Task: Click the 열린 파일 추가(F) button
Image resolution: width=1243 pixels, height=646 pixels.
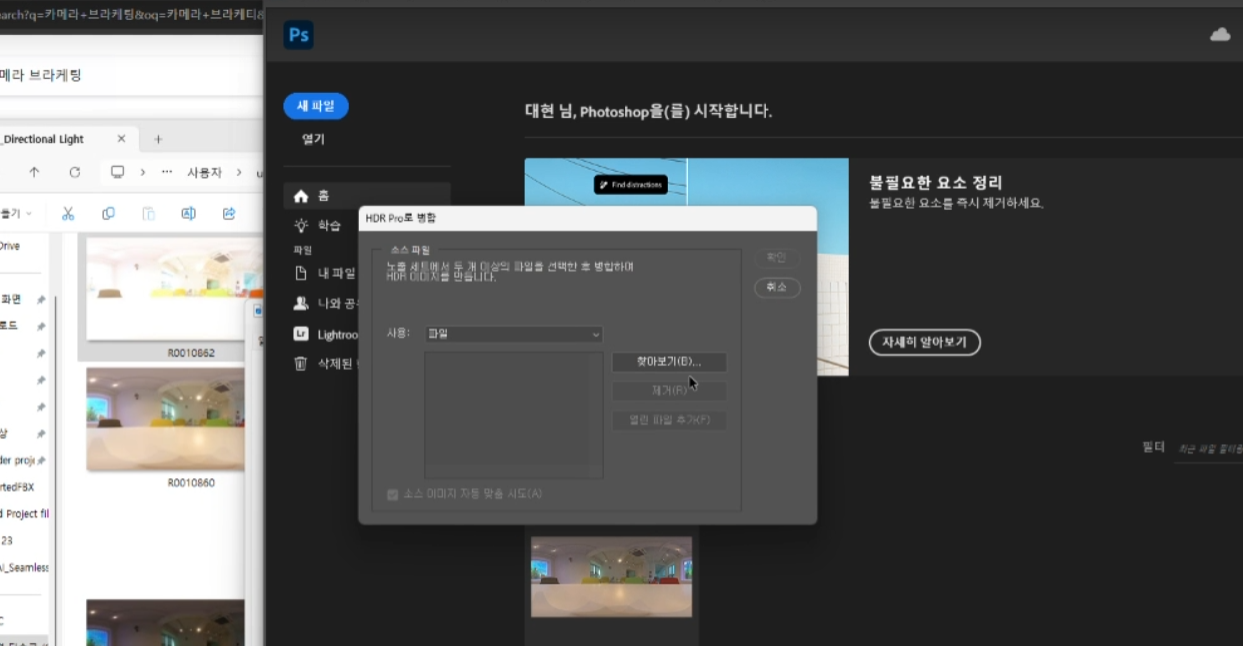Action: click(x=669, y=420)
